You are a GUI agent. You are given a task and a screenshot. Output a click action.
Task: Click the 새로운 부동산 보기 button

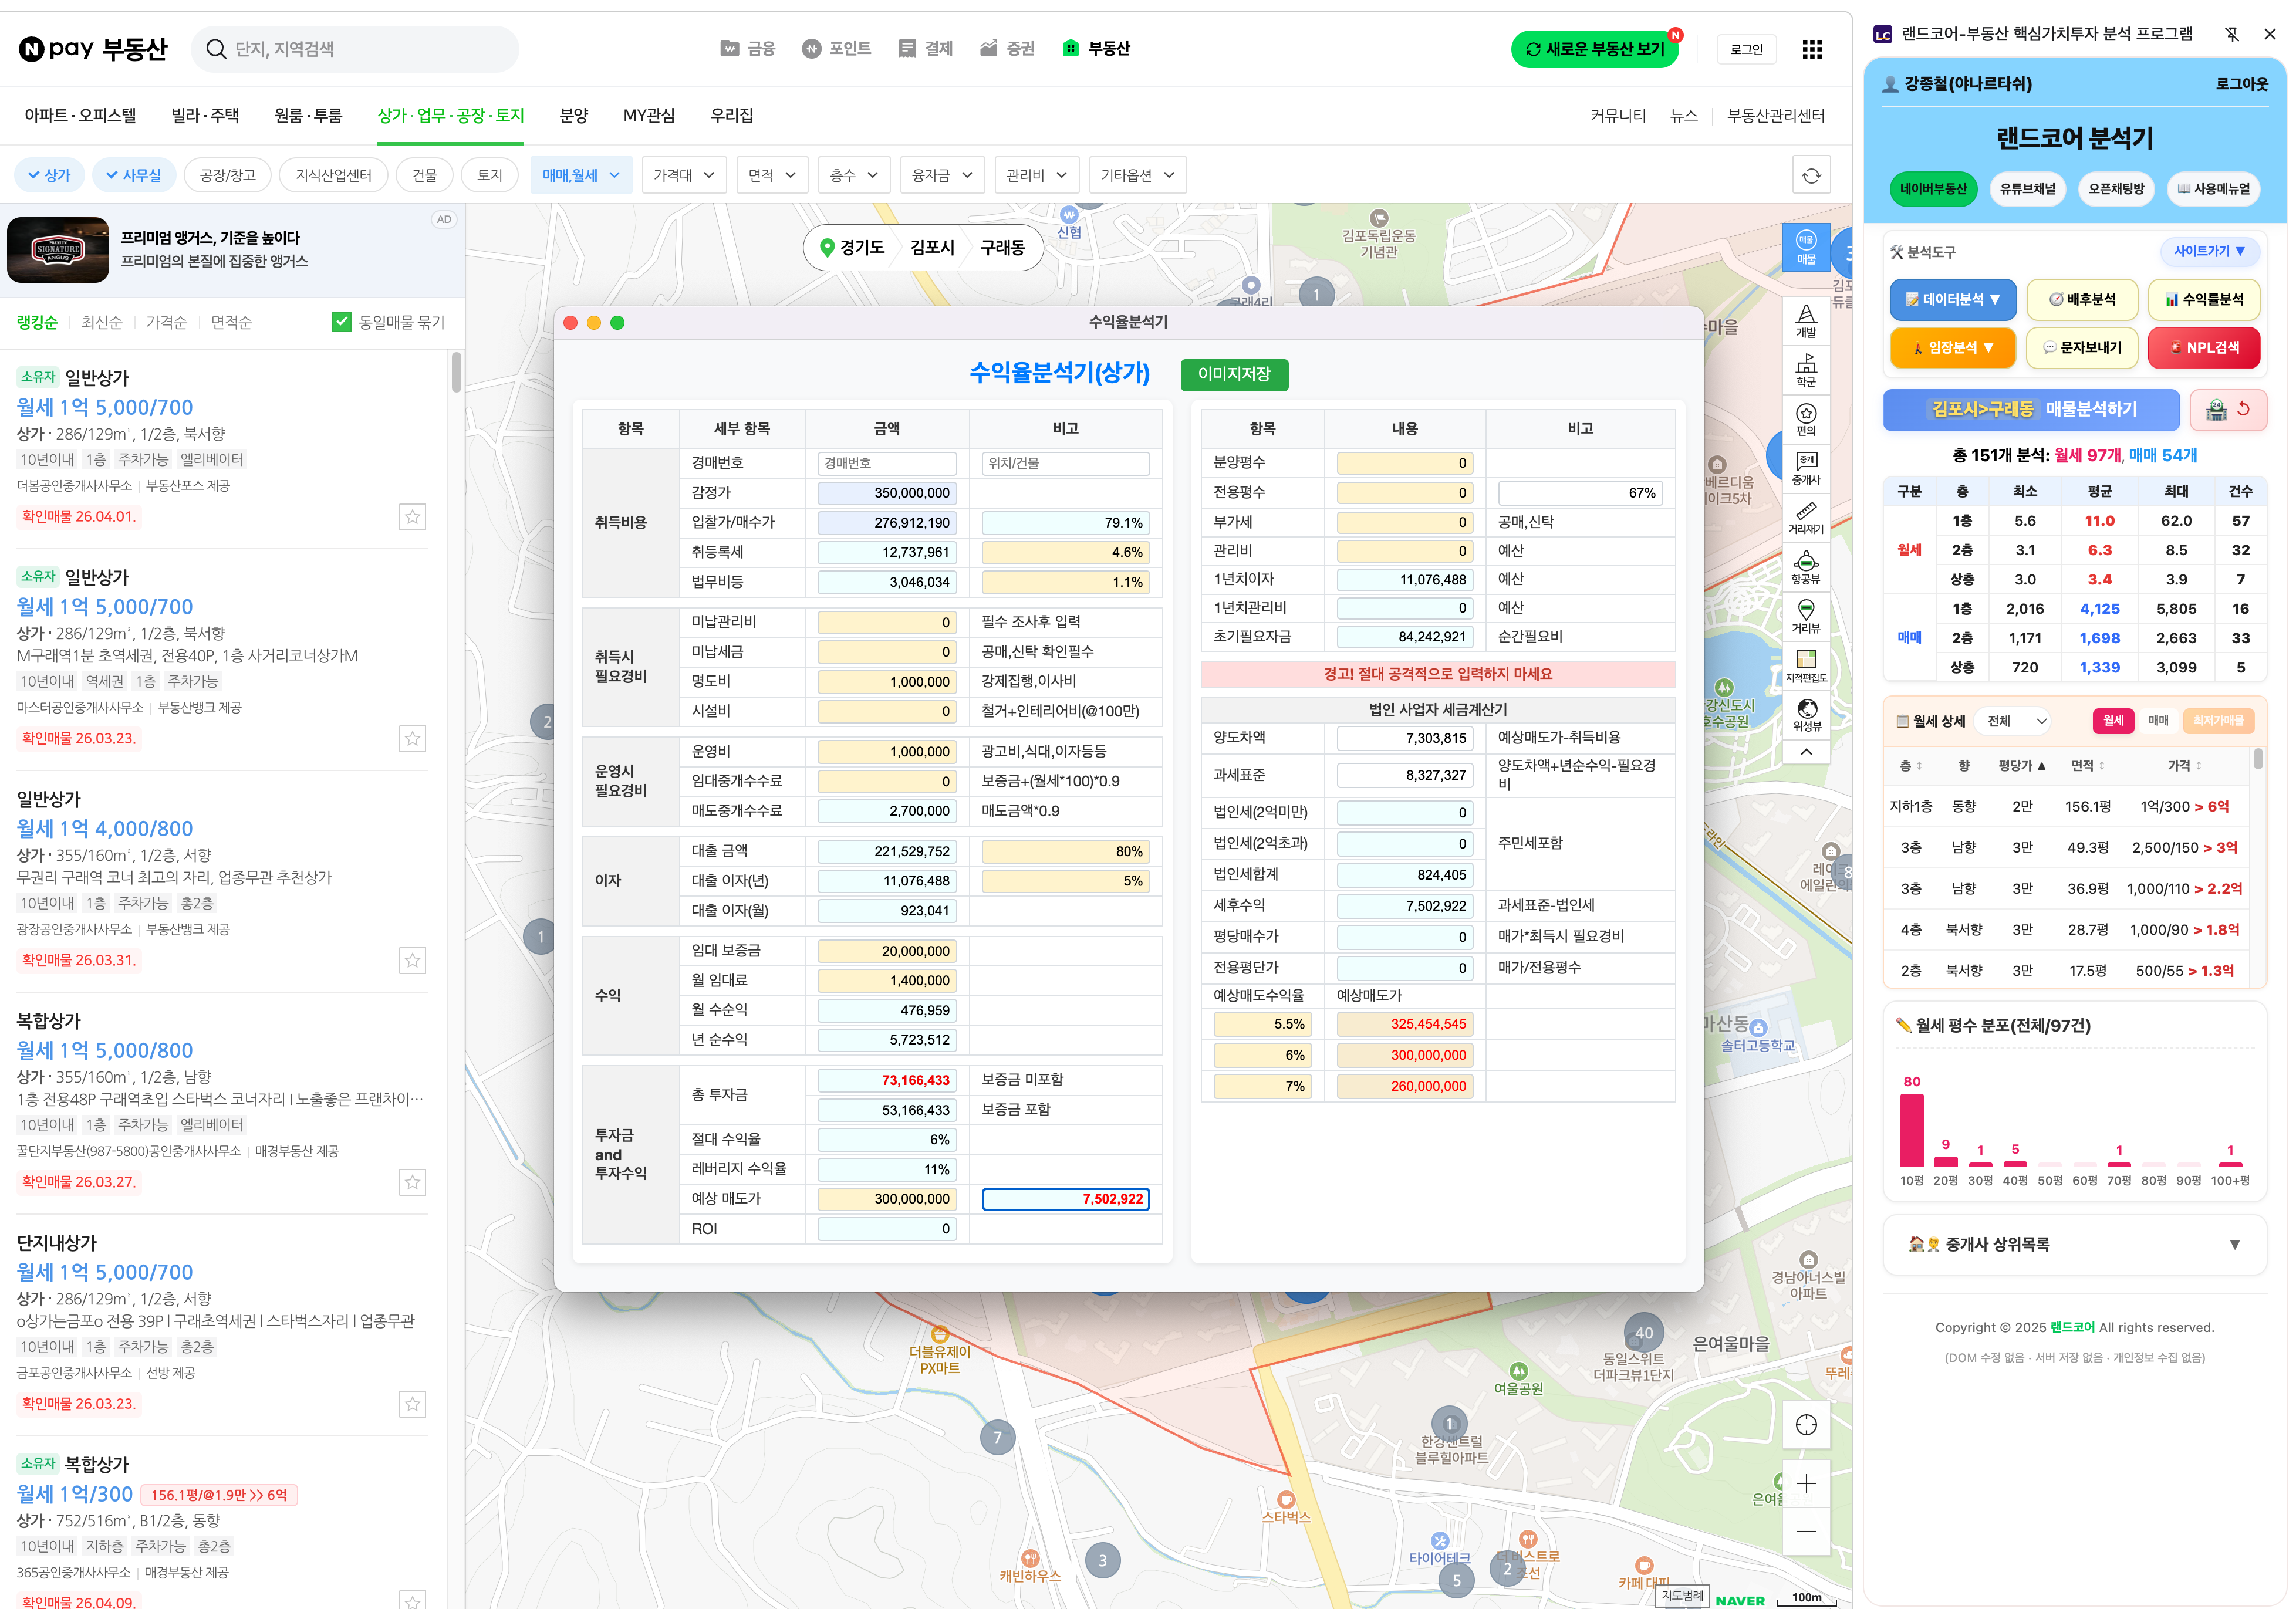tap(1595, 49)
